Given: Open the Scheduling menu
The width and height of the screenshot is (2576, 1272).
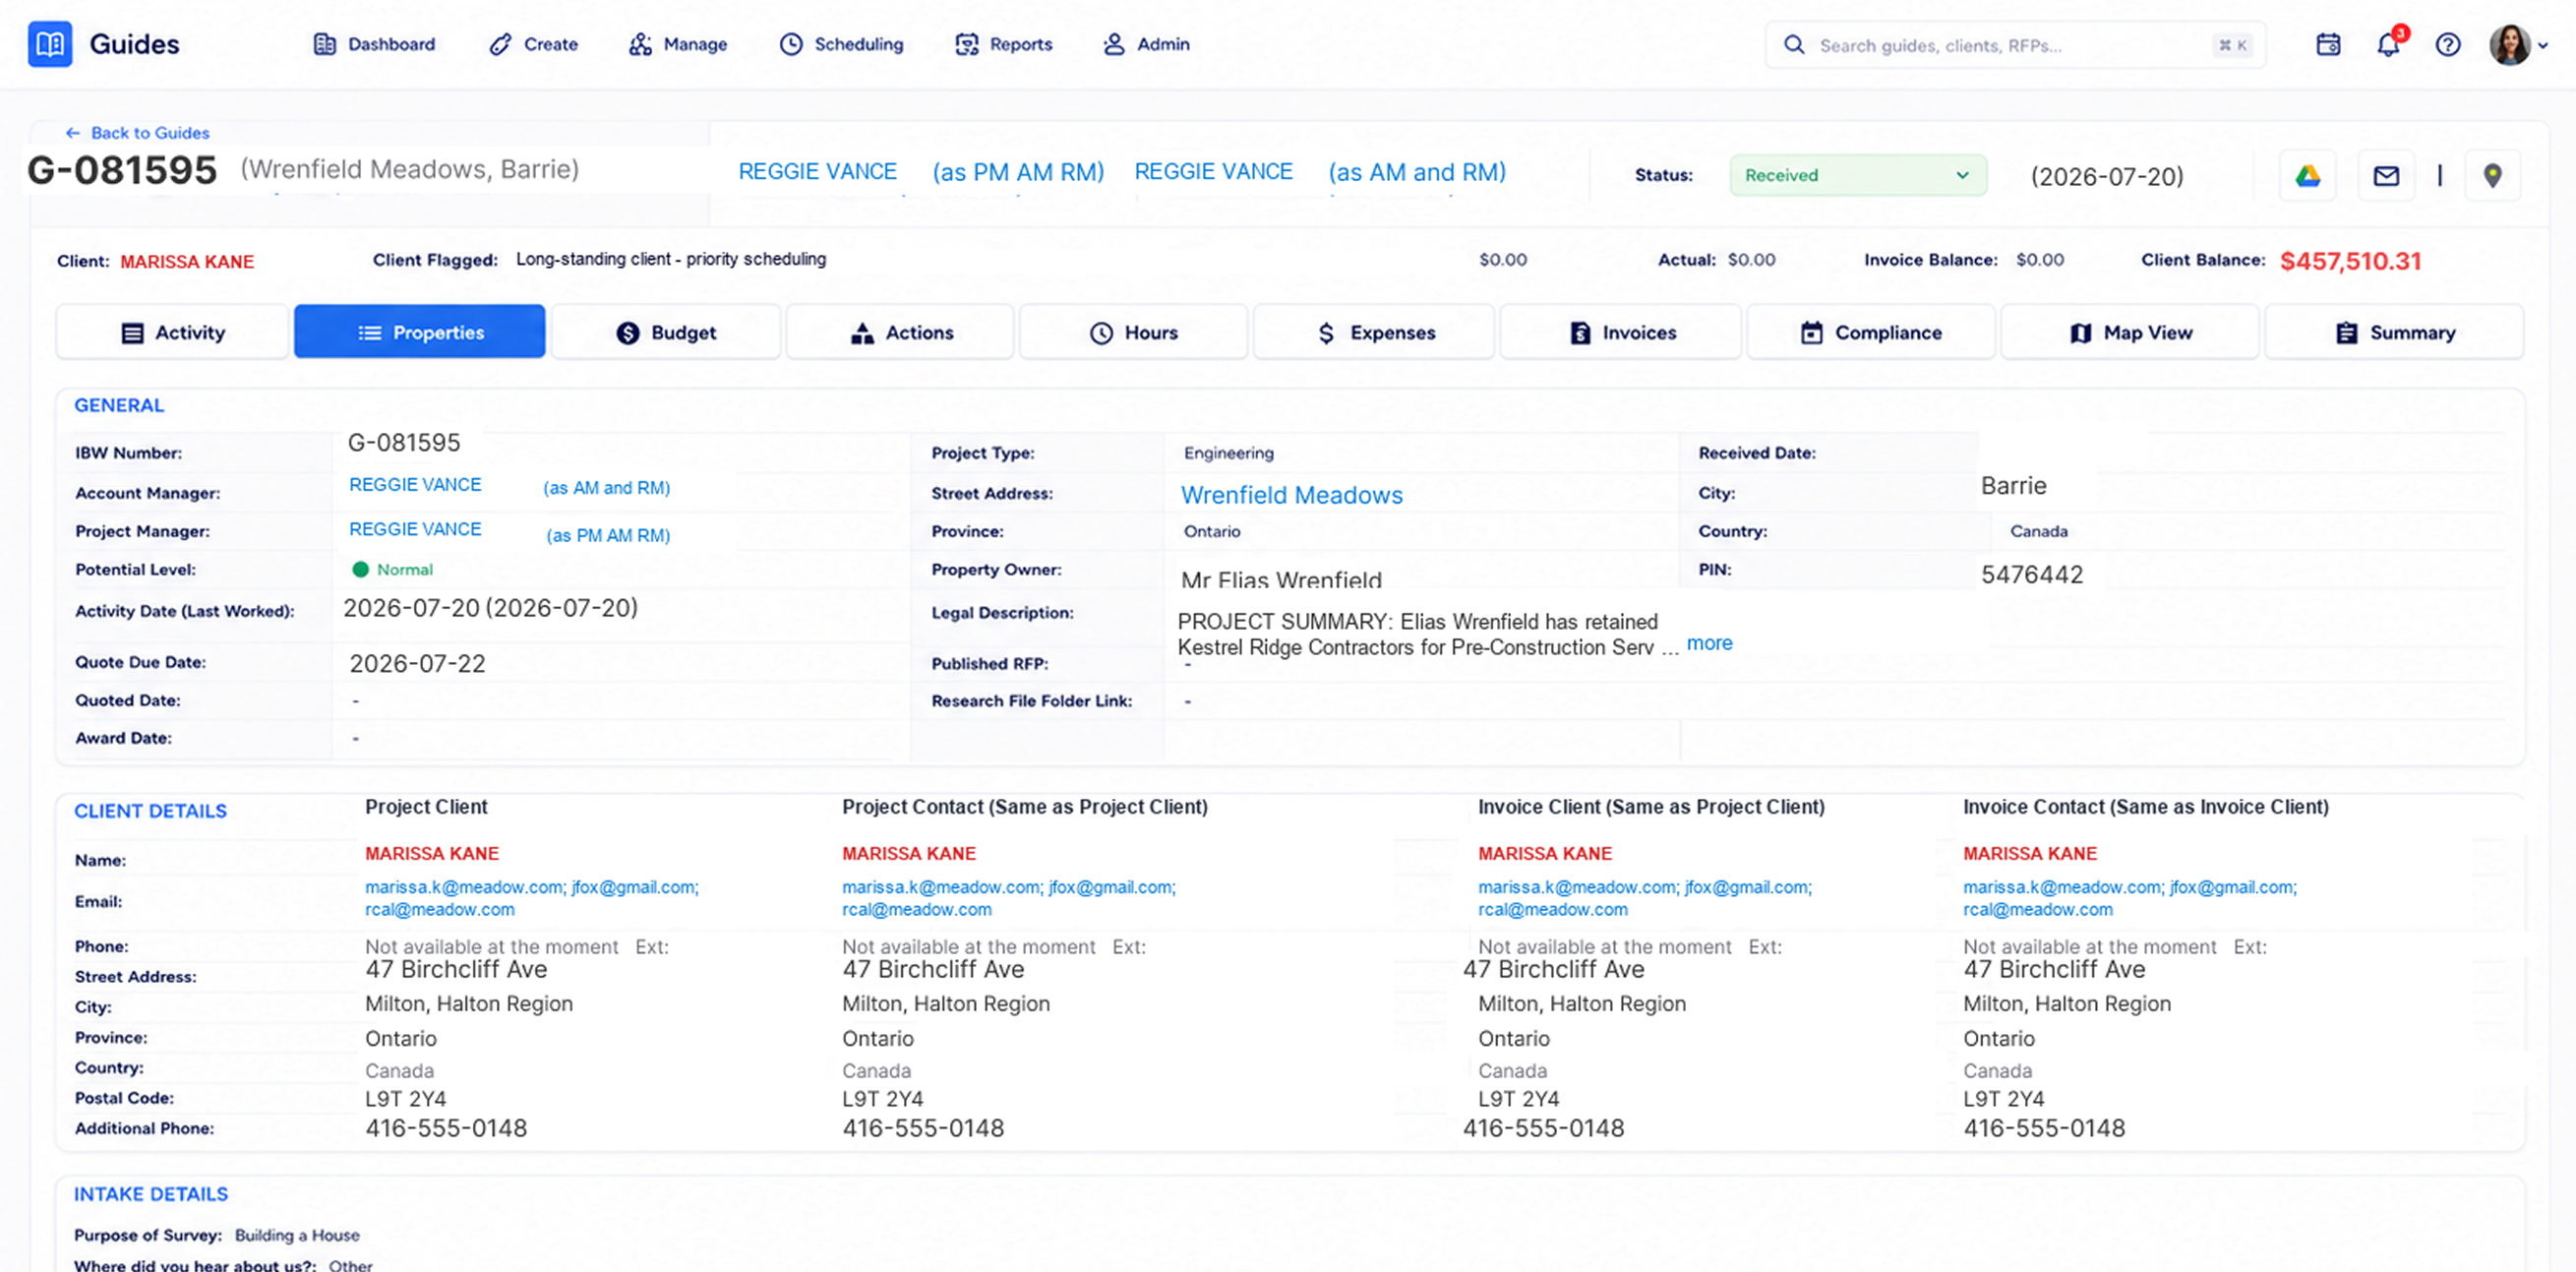Looking at the screenshot, I should pos(842,44).
